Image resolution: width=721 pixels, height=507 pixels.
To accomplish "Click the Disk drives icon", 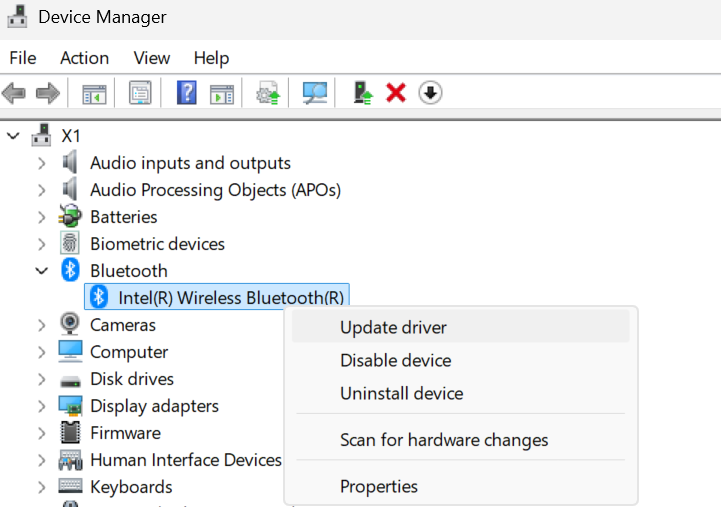I will (70, 381).
